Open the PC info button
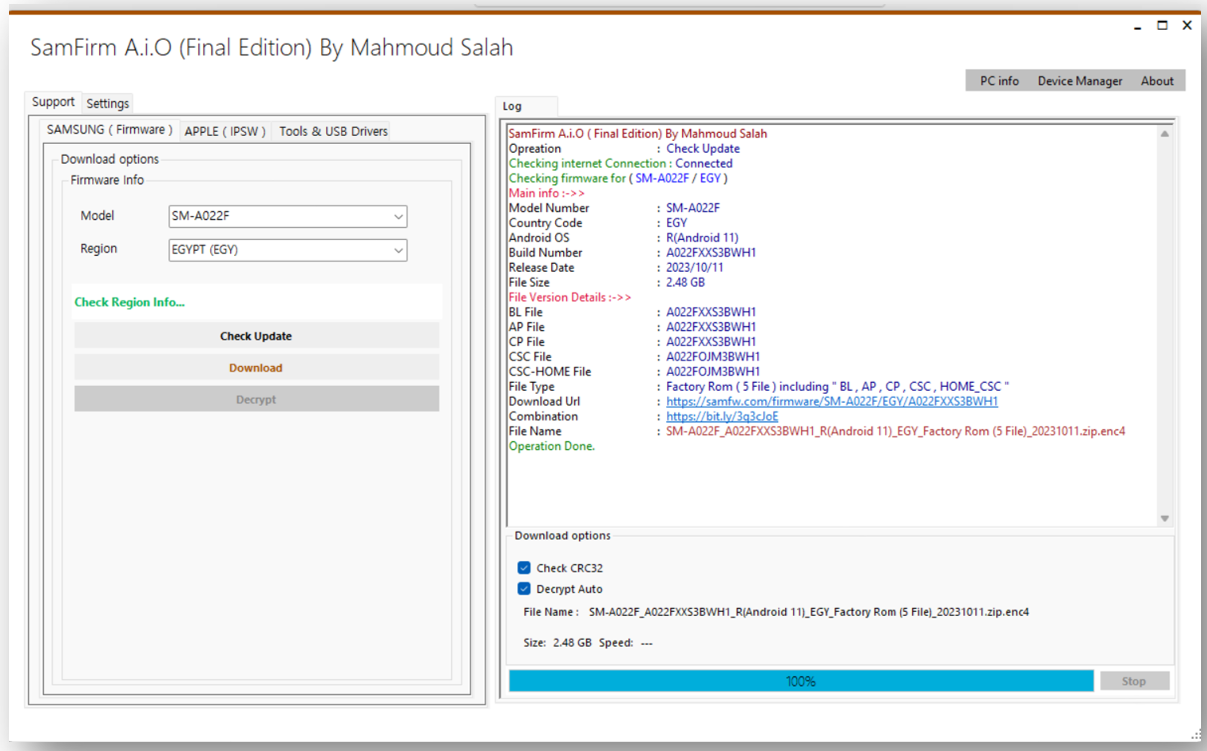This screenshot has width=1207, height=751. [999, 81]
